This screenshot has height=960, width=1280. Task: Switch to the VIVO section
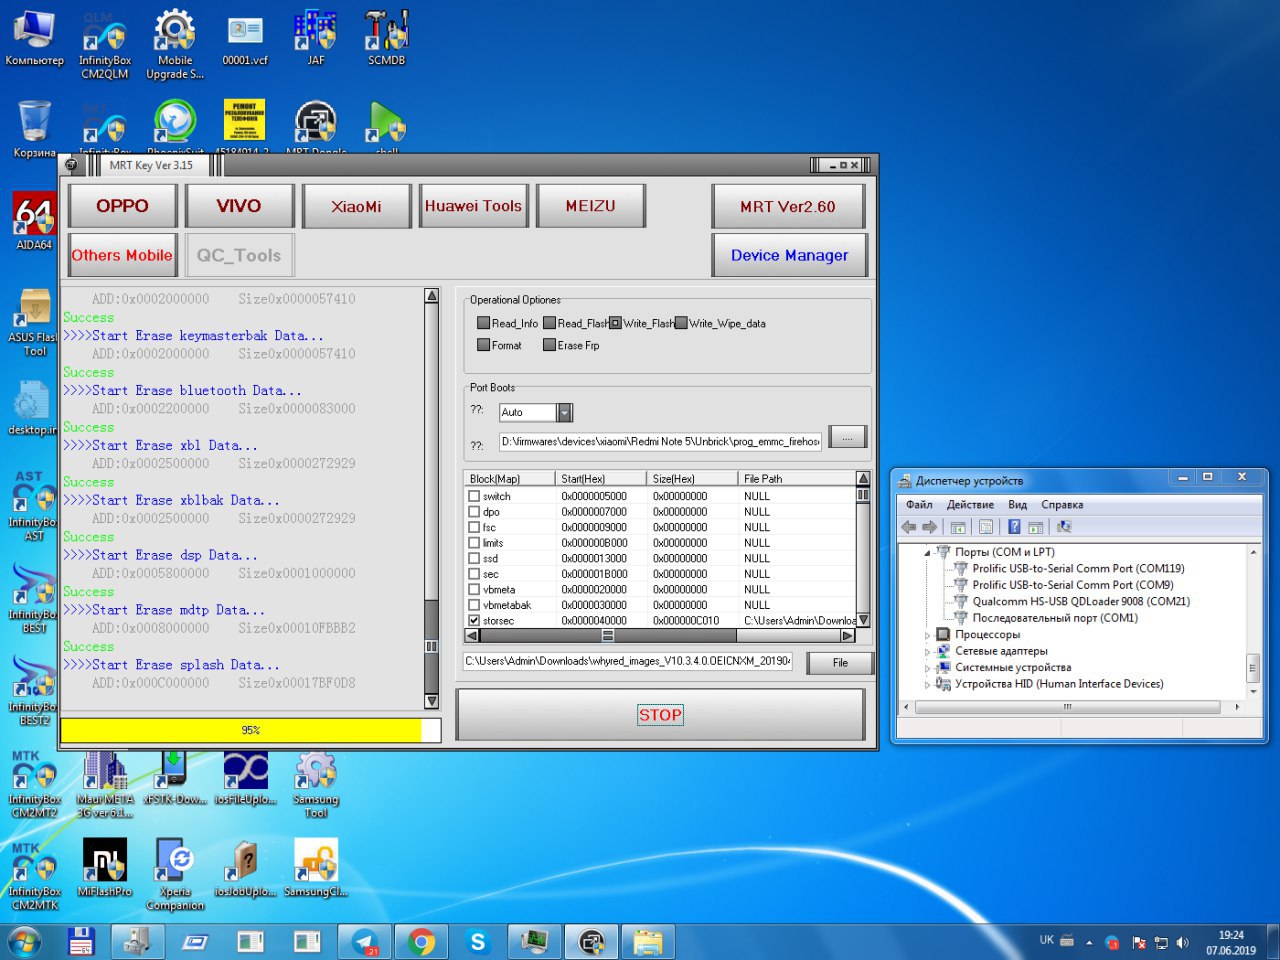pyautogui.click(x=239, y=206)
